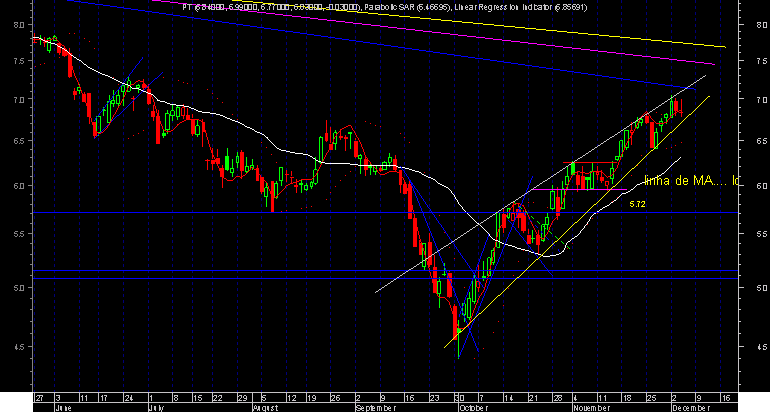Click the Parabolic SAR label in chart title
The image size is (770, 412).
(x=392, y=7)
